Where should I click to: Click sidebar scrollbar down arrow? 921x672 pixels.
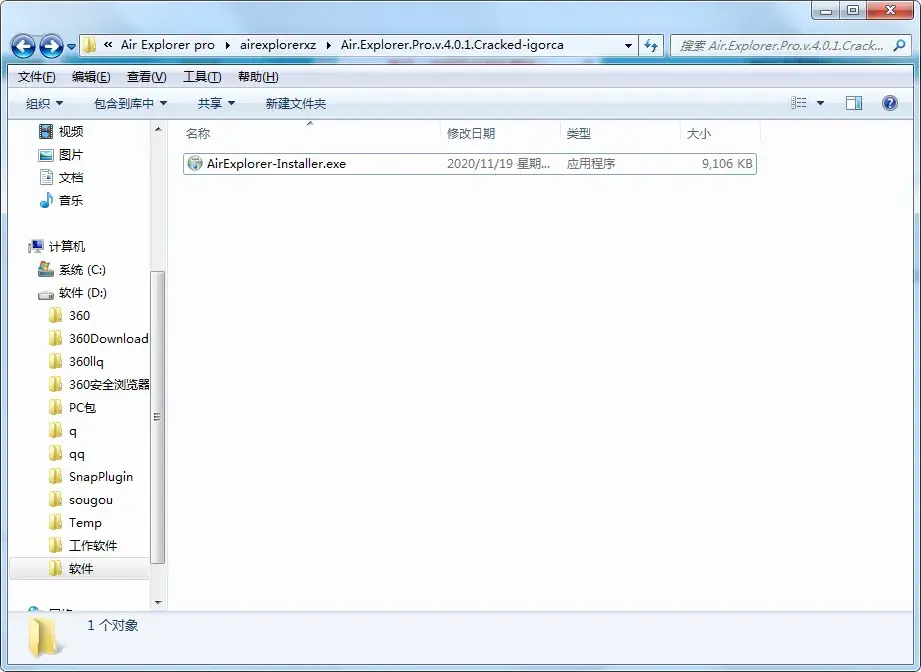[x=158, y=603]
